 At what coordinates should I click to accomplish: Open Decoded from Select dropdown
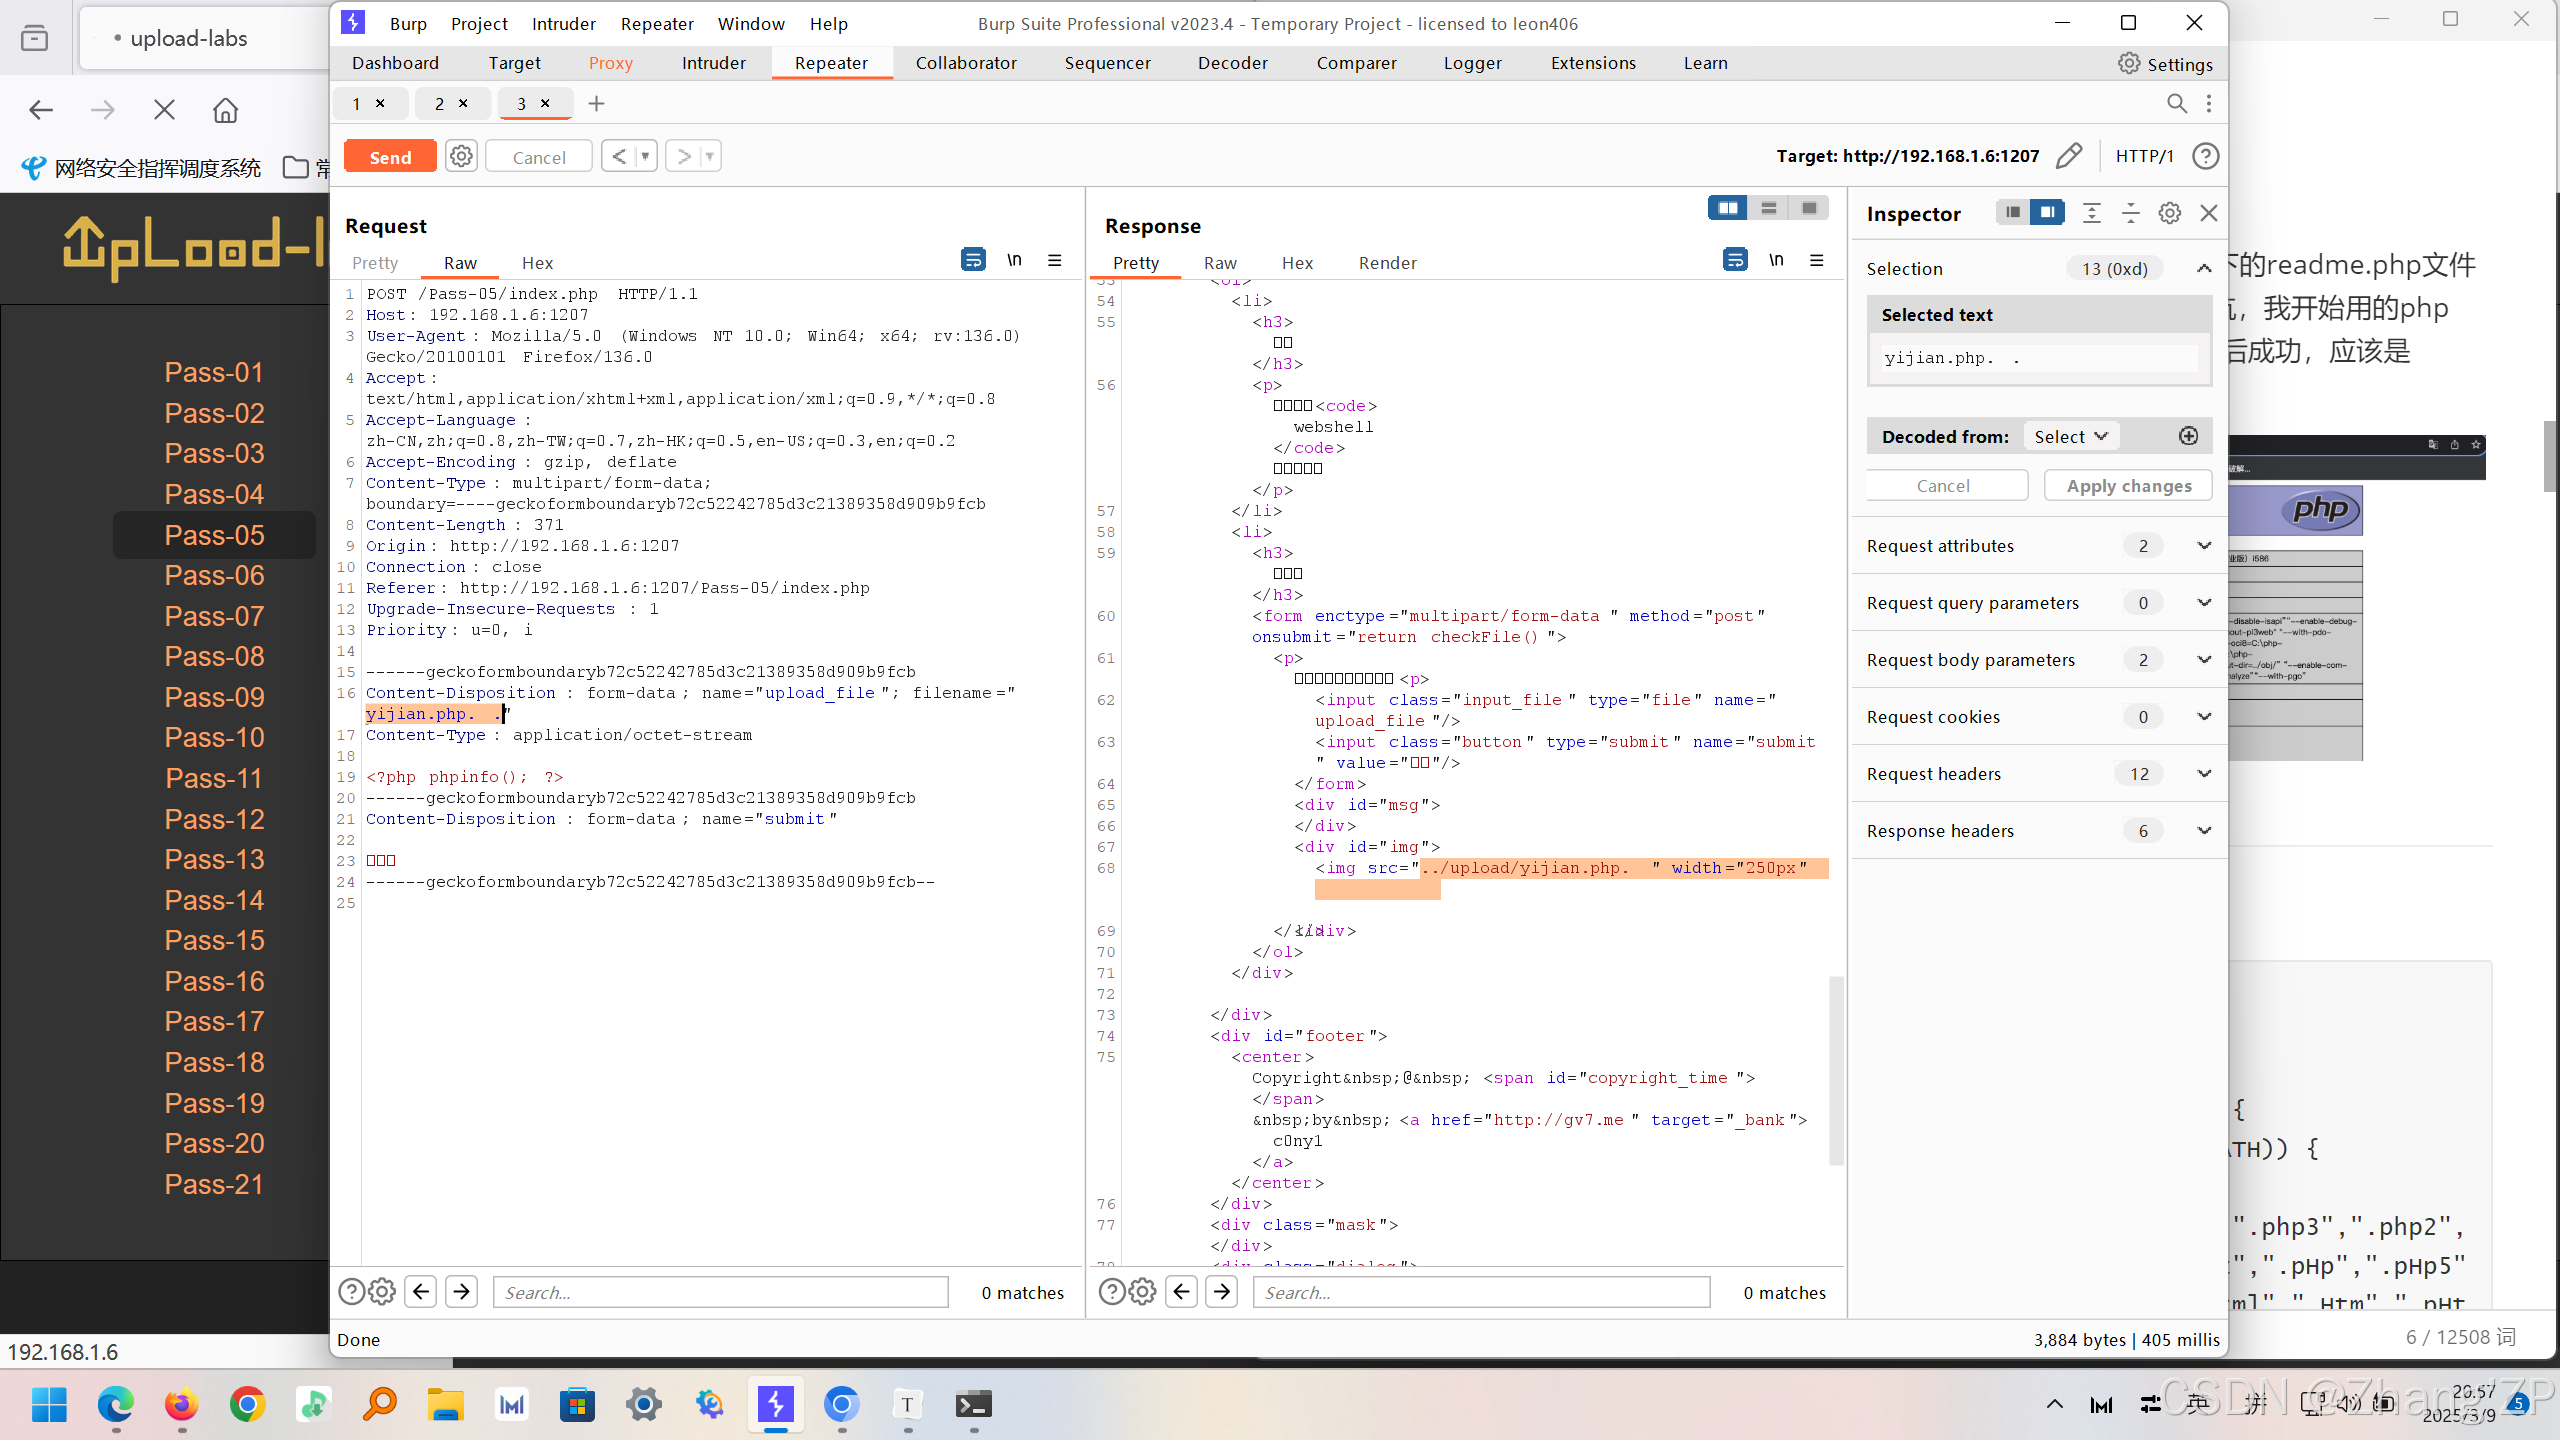point(2070,436)
